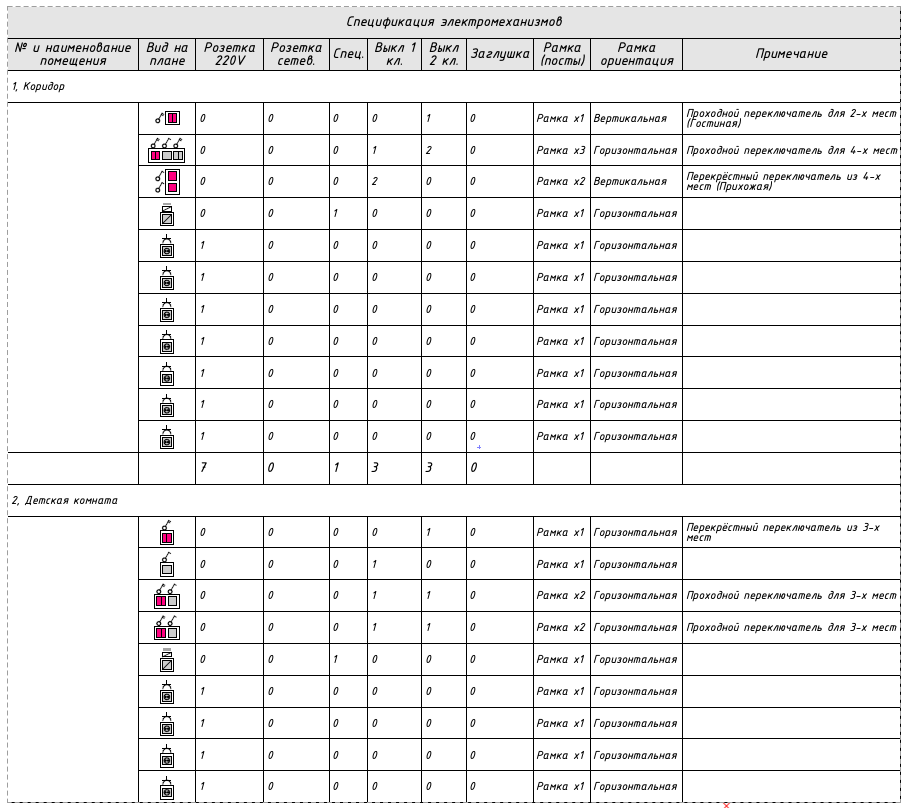Click the triple-gang switch symbol in Коридор
913x808 pixels.
pyautogui.click(x=166, y=151)
